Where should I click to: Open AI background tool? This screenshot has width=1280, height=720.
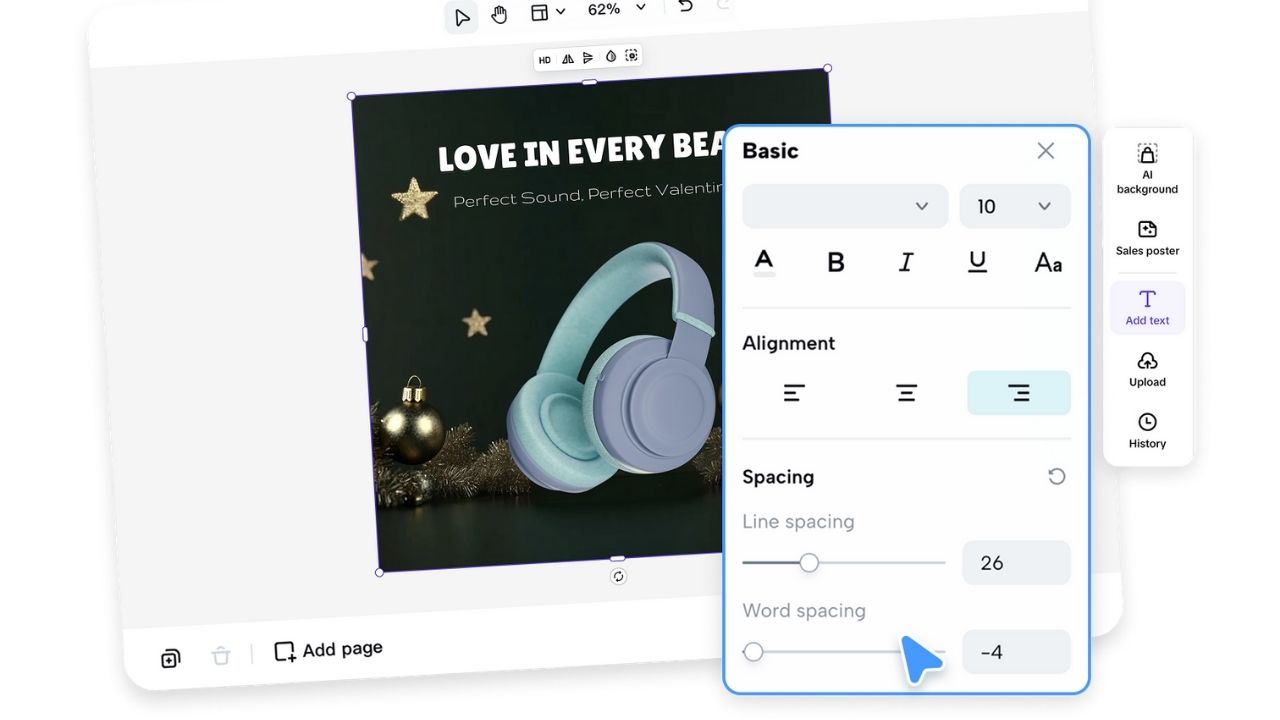[x=1147, y=168]
